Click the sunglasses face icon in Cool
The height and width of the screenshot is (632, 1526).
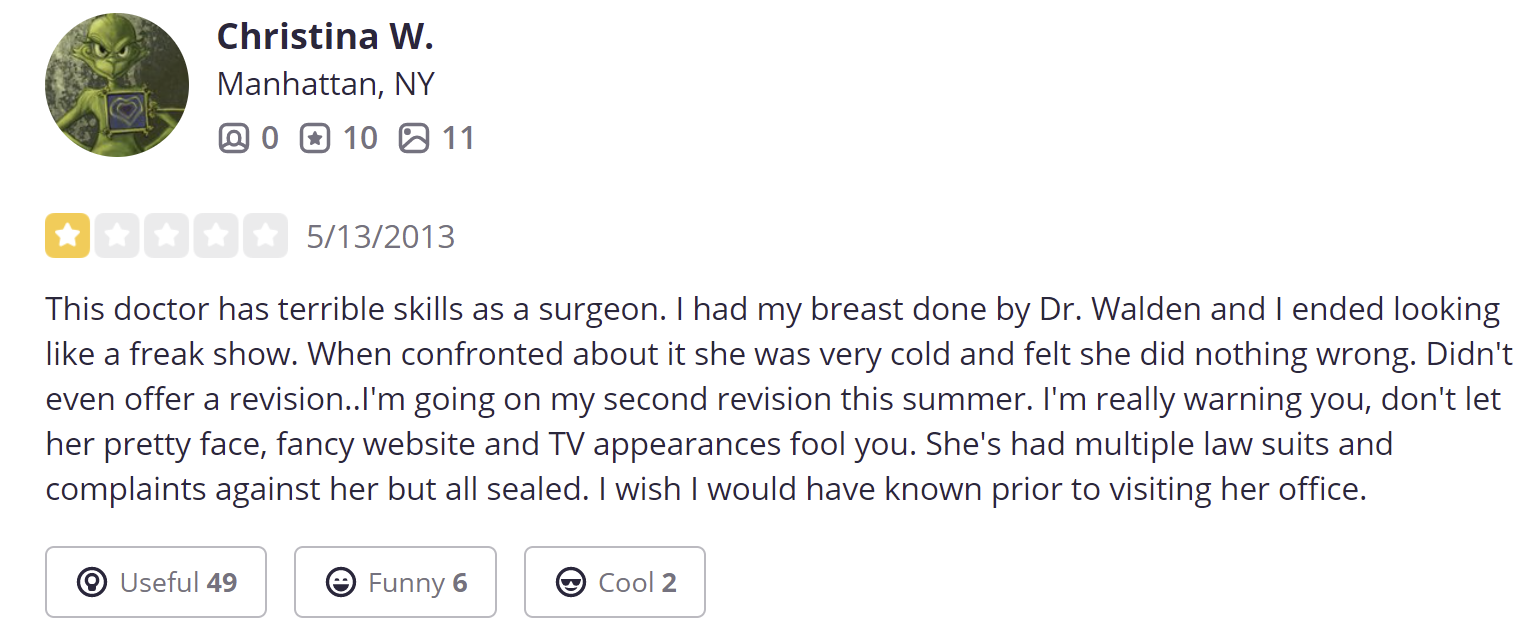pos(571,582)
